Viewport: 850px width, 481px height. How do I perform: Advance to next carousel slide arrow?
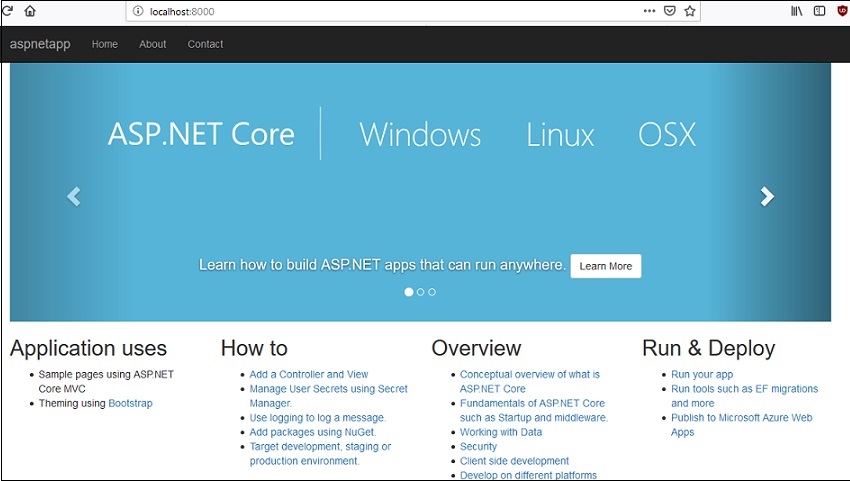pos(767,196)
